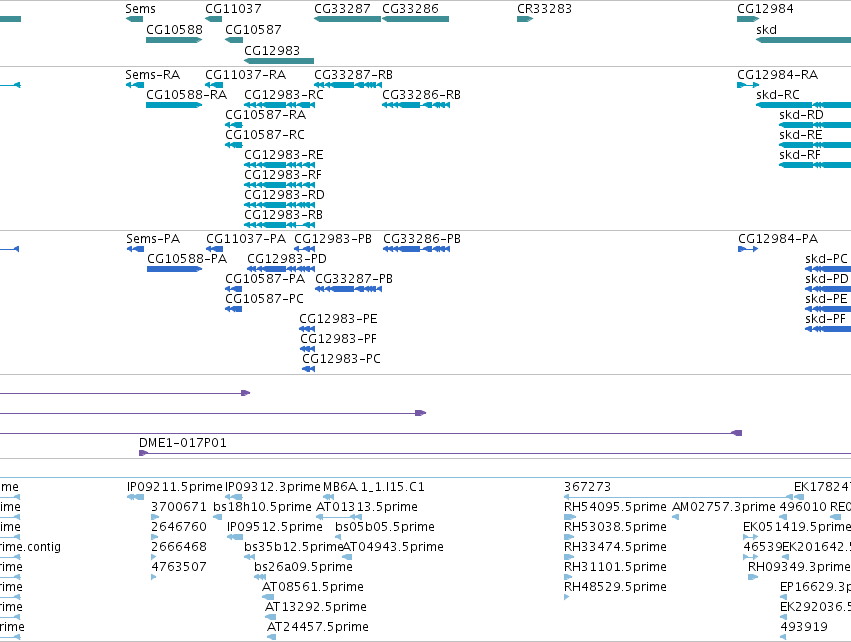Click the DME1-017P01 clone label

pos(183,443)
